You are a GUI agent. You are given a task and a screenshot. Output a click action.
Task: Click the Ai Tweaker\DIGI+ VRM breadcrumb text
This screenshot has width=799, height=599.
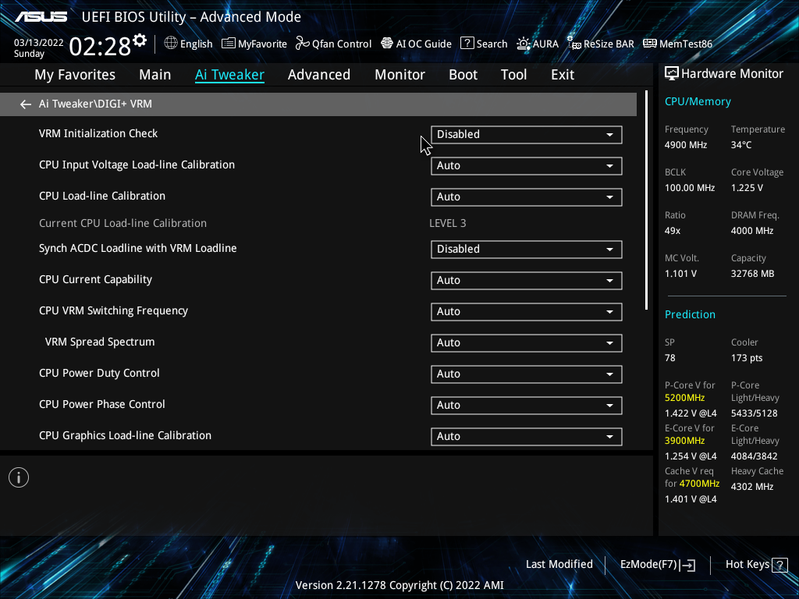pyautogui.click(x=95, y=104)
